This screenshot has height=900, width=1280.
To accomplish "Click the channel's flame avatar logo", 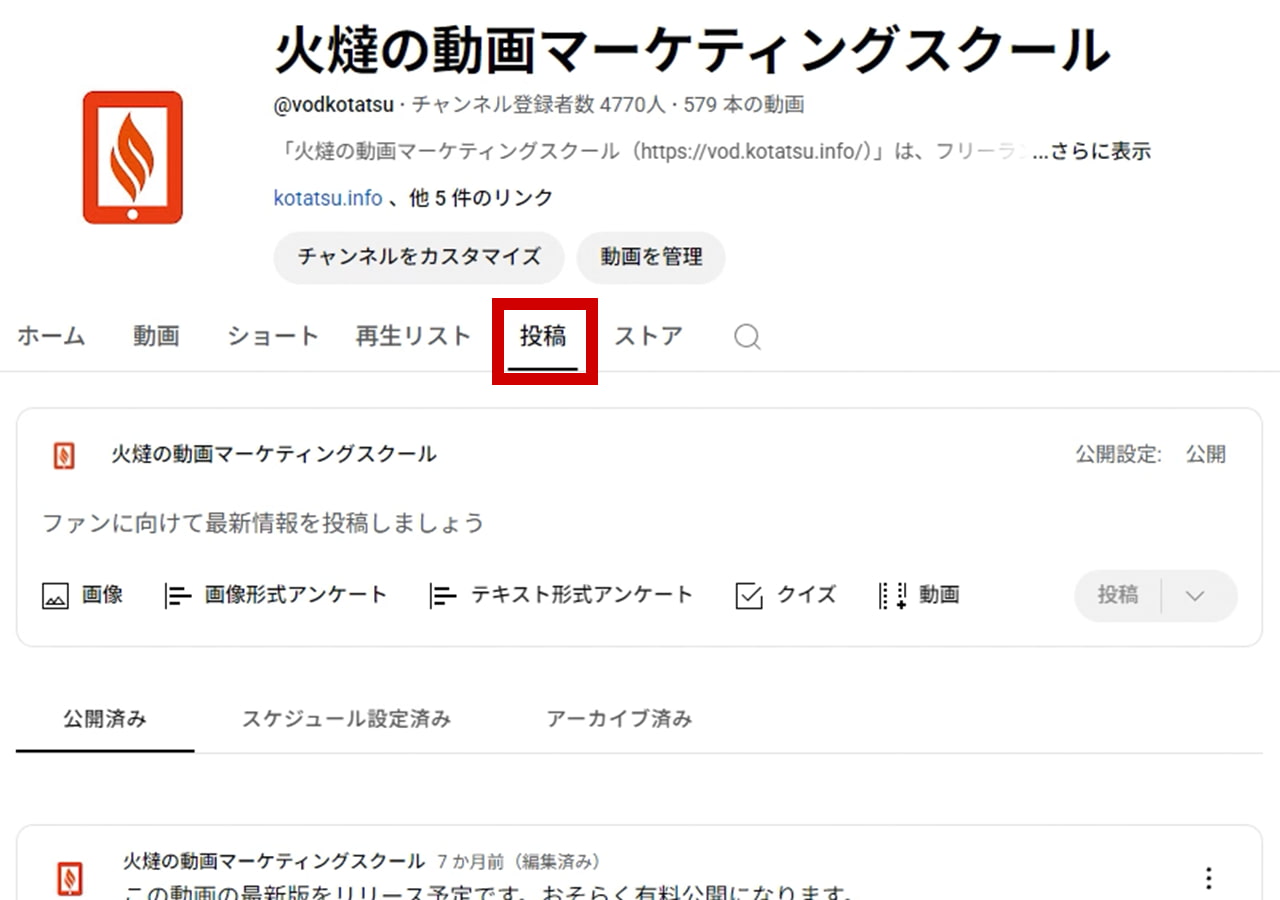I will (133, 157).
